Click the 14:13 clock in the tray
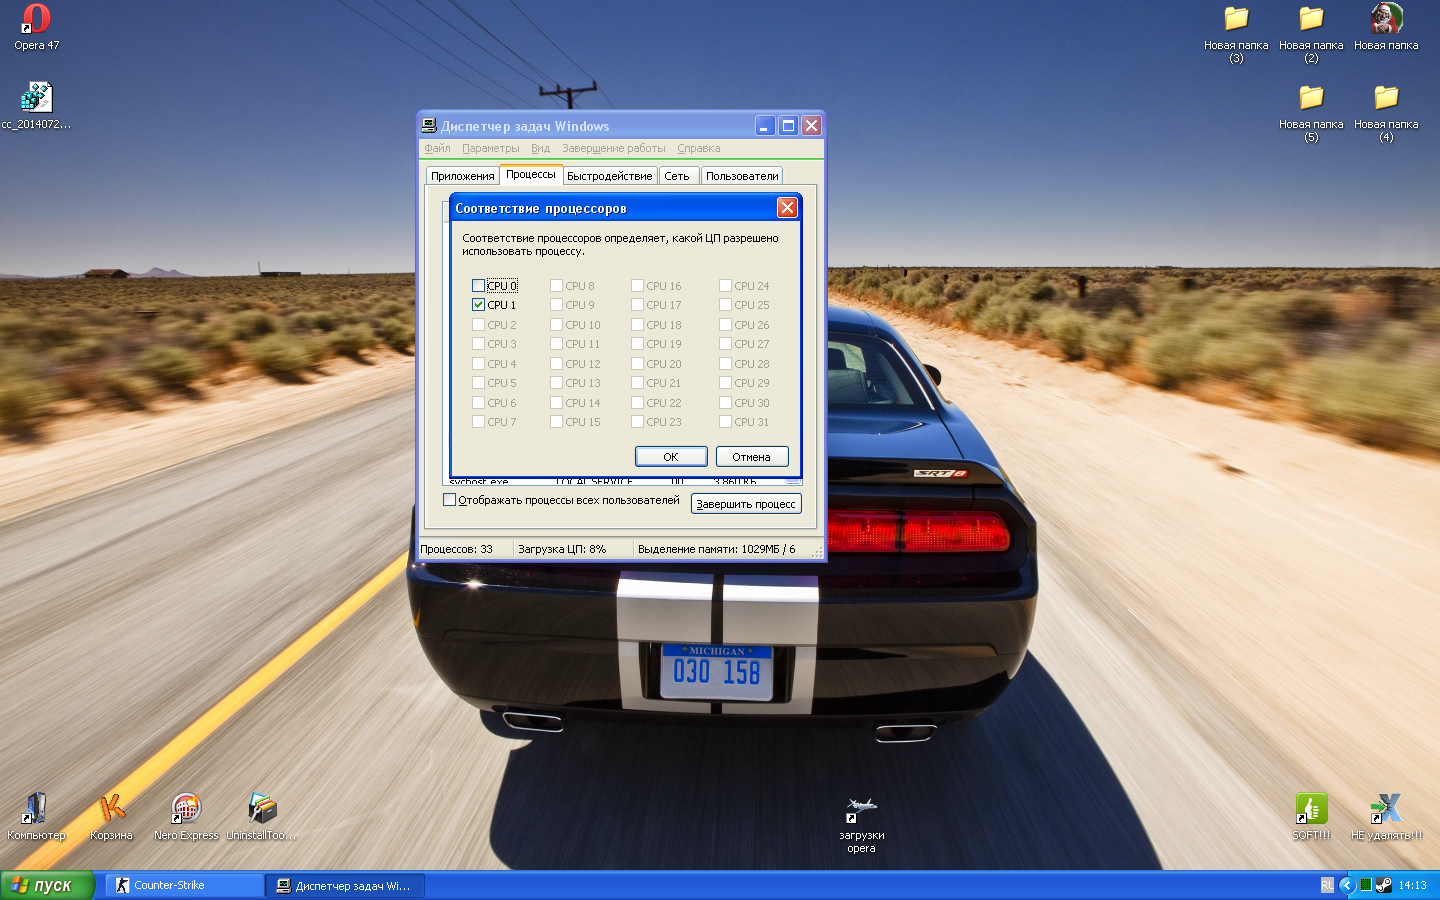This screenshot has height=900, width=1440. click(1412, 885)
